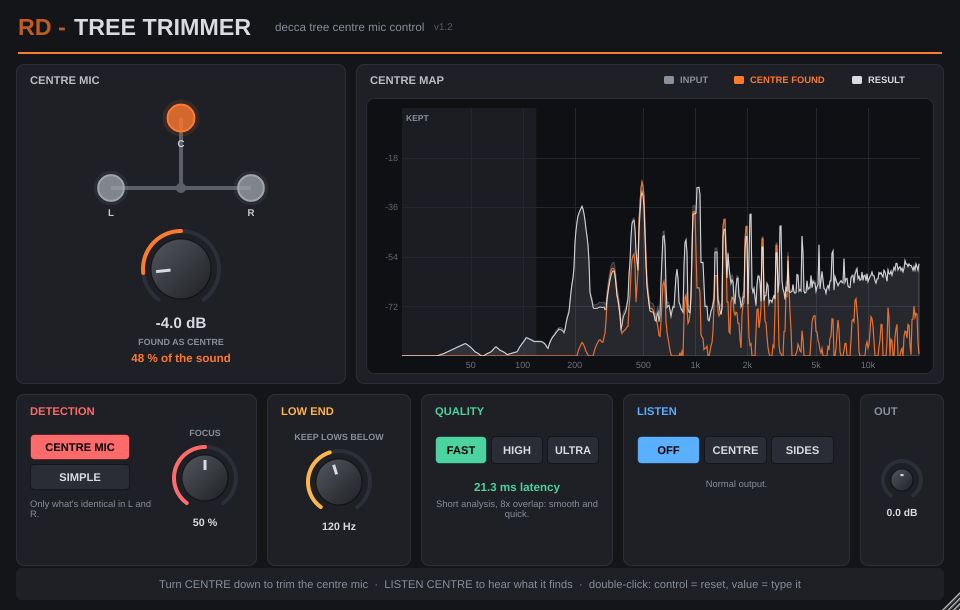
Task: Click the 120 Hz low end value
Action: [x=339, y=526]
